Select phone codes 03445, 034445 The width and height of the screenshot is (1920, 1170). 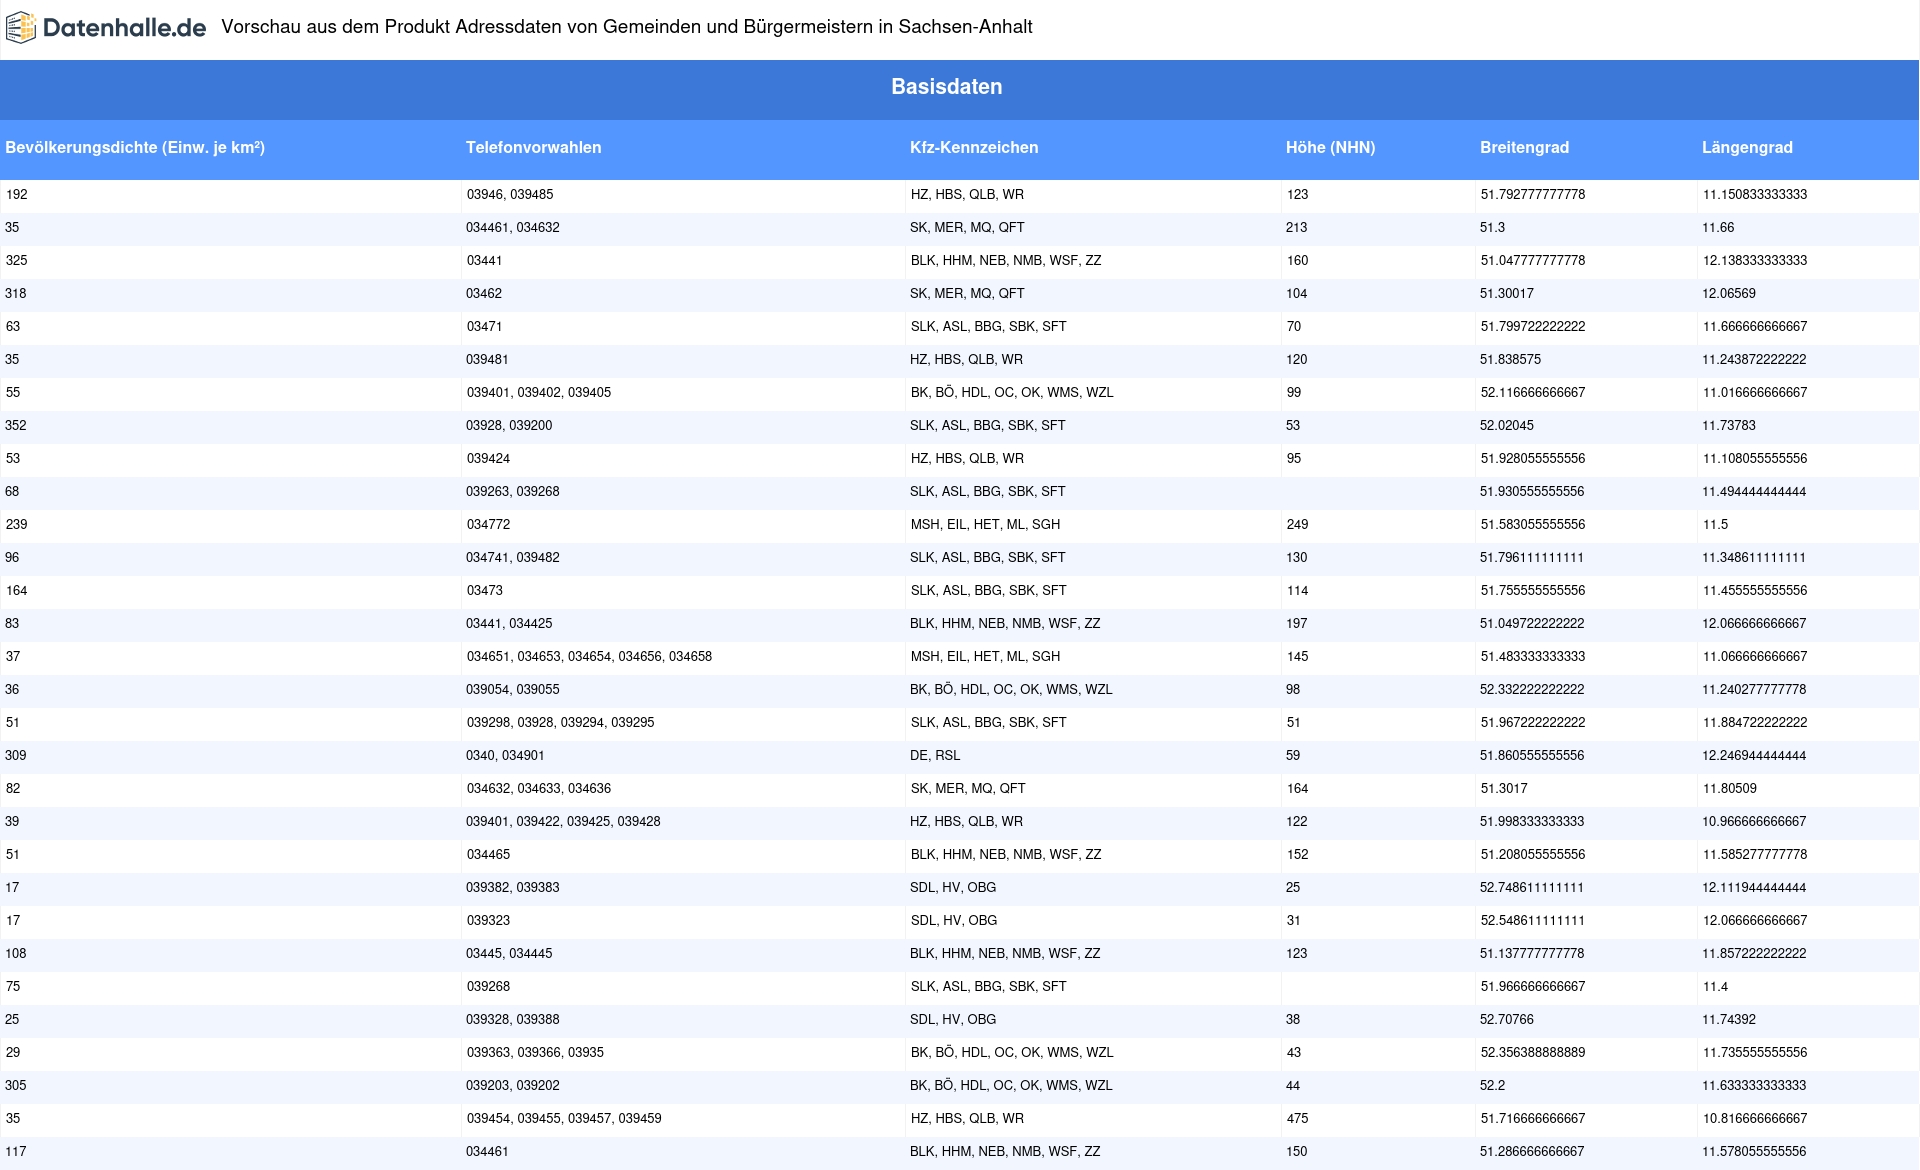click(509, 954)
